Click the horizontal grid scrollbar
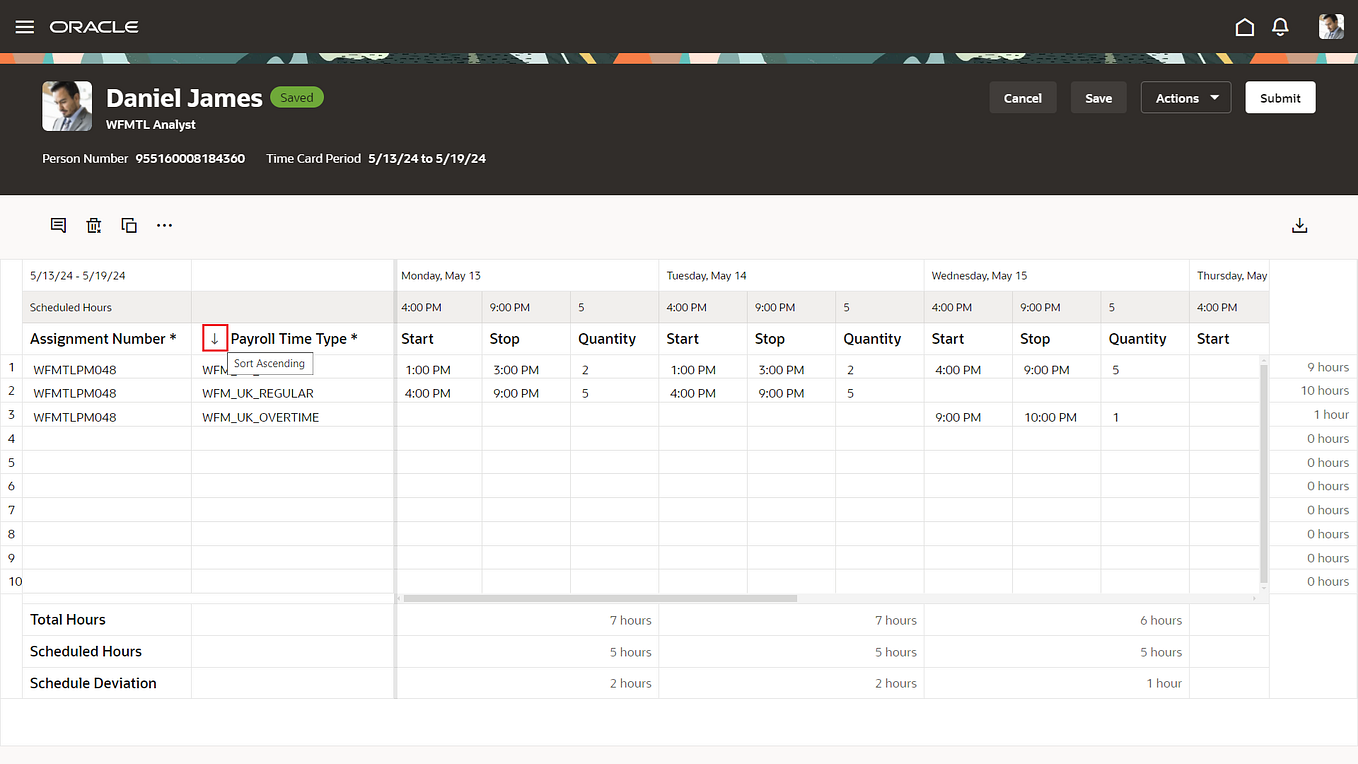Screen dimensions: 1358x764 [x=598, y=598]
